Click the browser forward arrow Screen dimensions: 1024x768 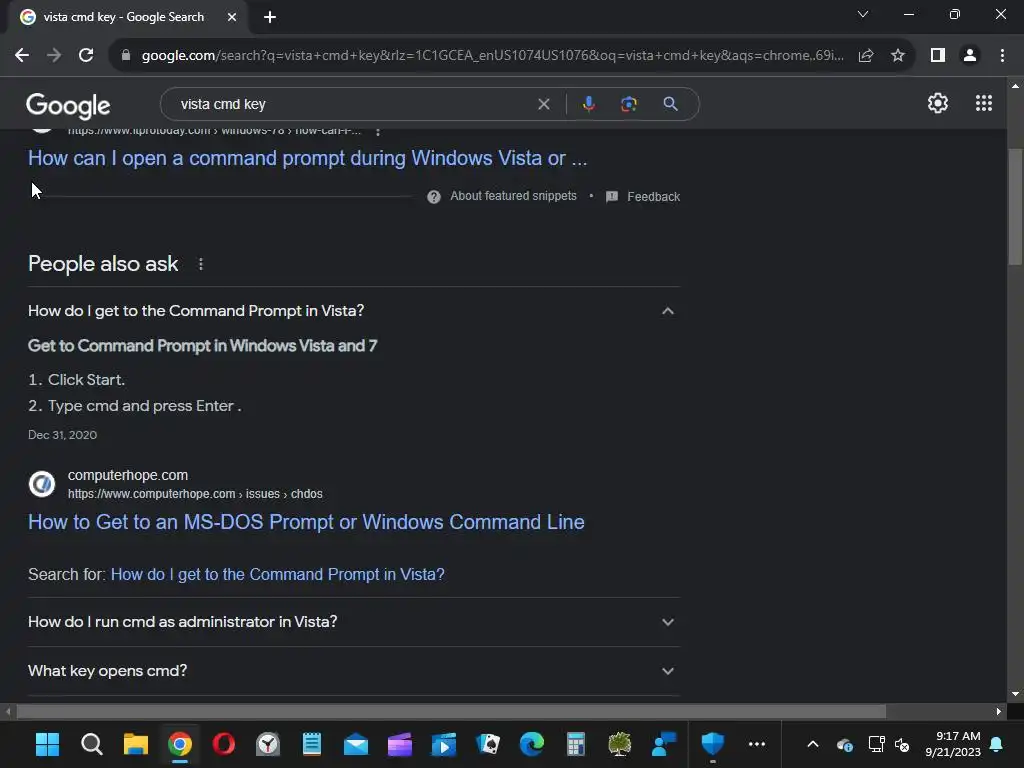(x=54, y=56)
